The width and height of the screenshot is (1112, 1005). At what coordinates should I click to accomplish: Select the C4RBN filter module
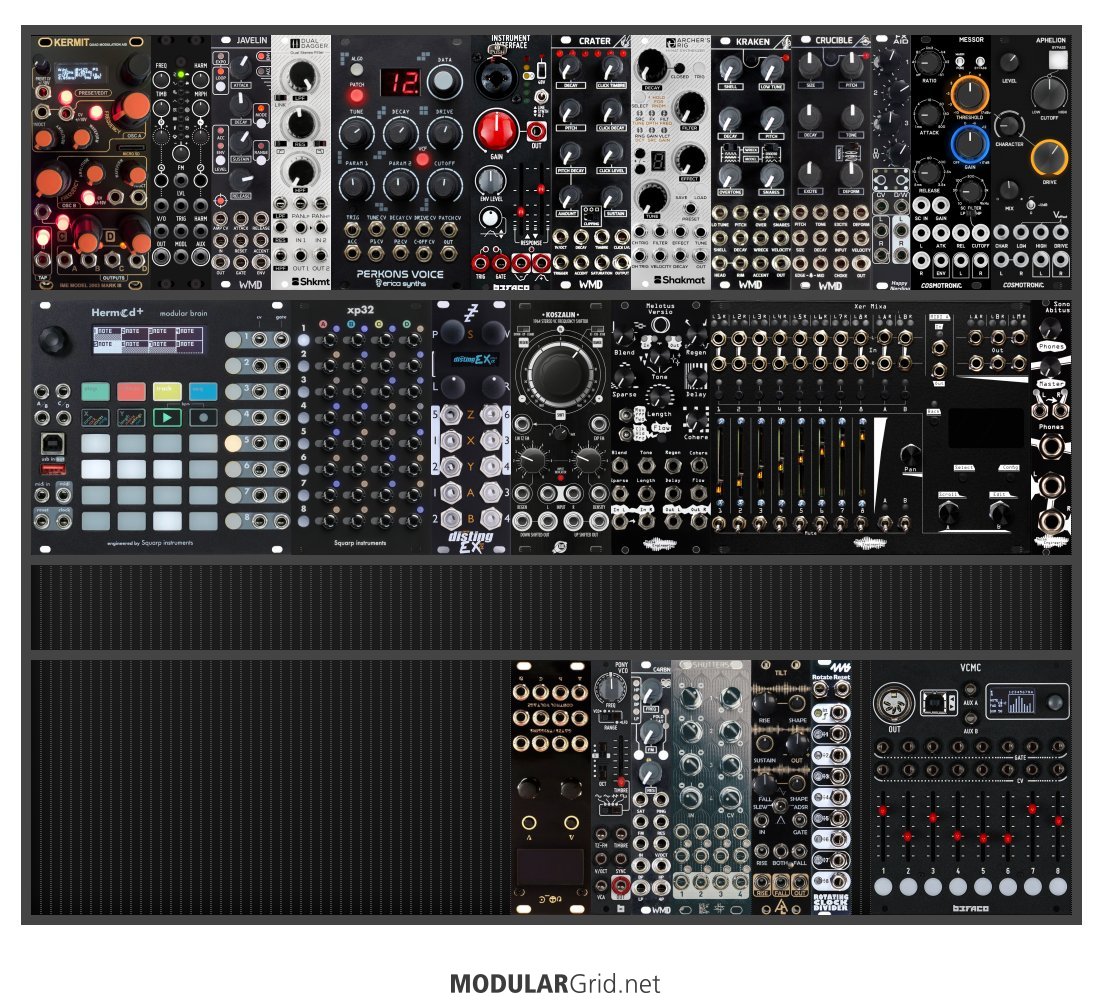click(x=652, y=787)
